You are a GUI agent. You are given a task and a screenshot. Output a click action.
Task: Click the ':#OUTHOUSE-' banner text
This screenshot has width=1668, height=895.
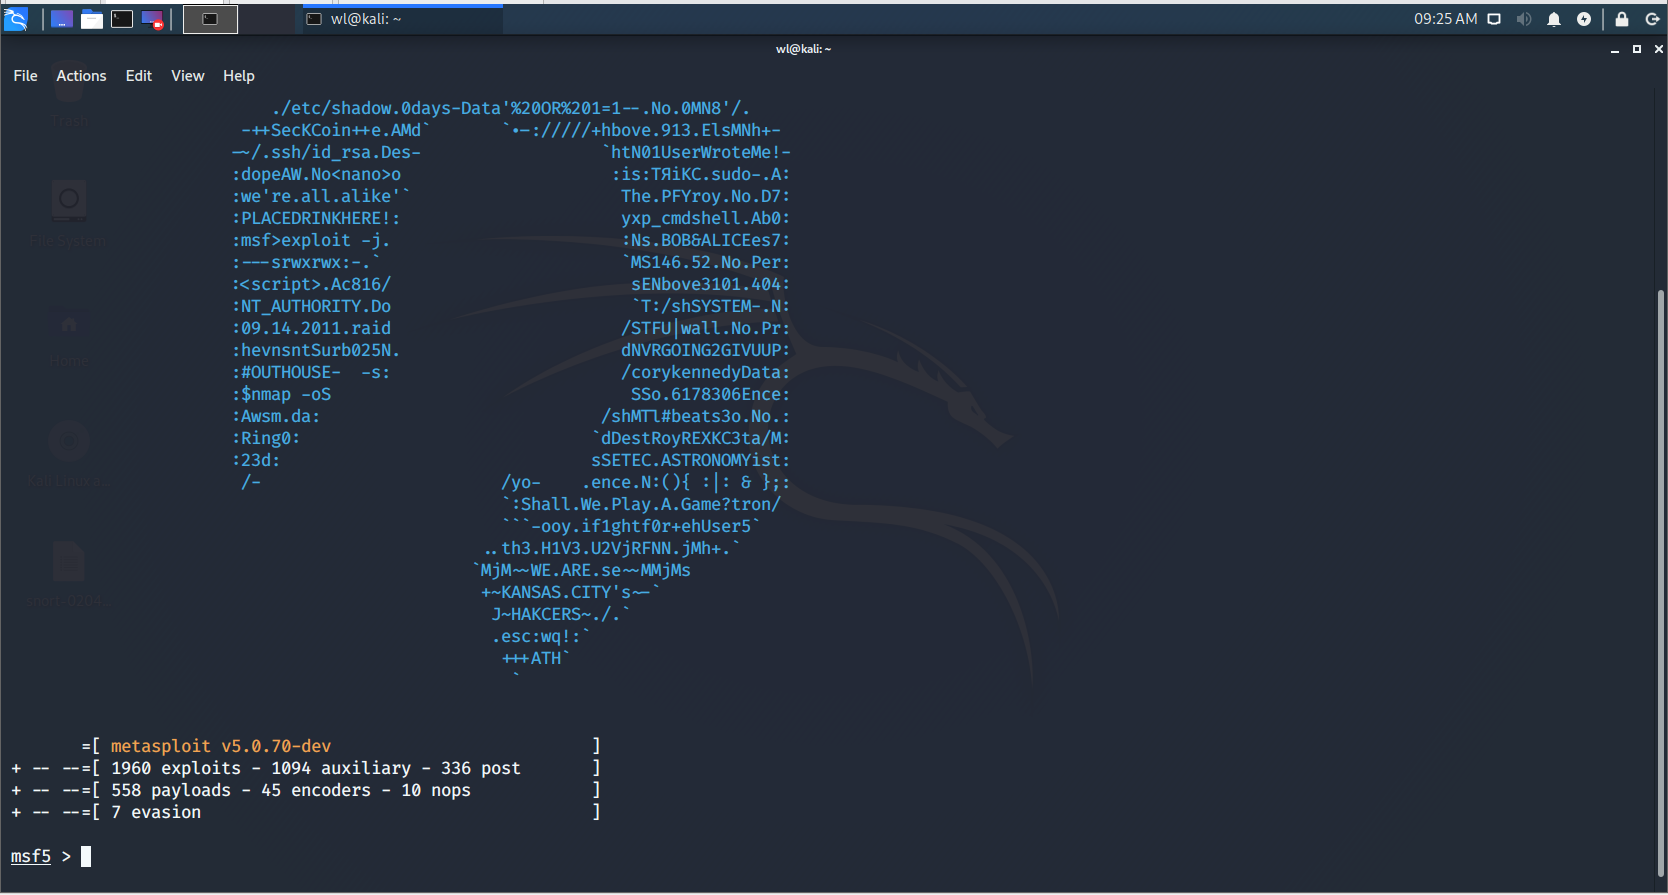pyautogui.click(x=286, y=372)
